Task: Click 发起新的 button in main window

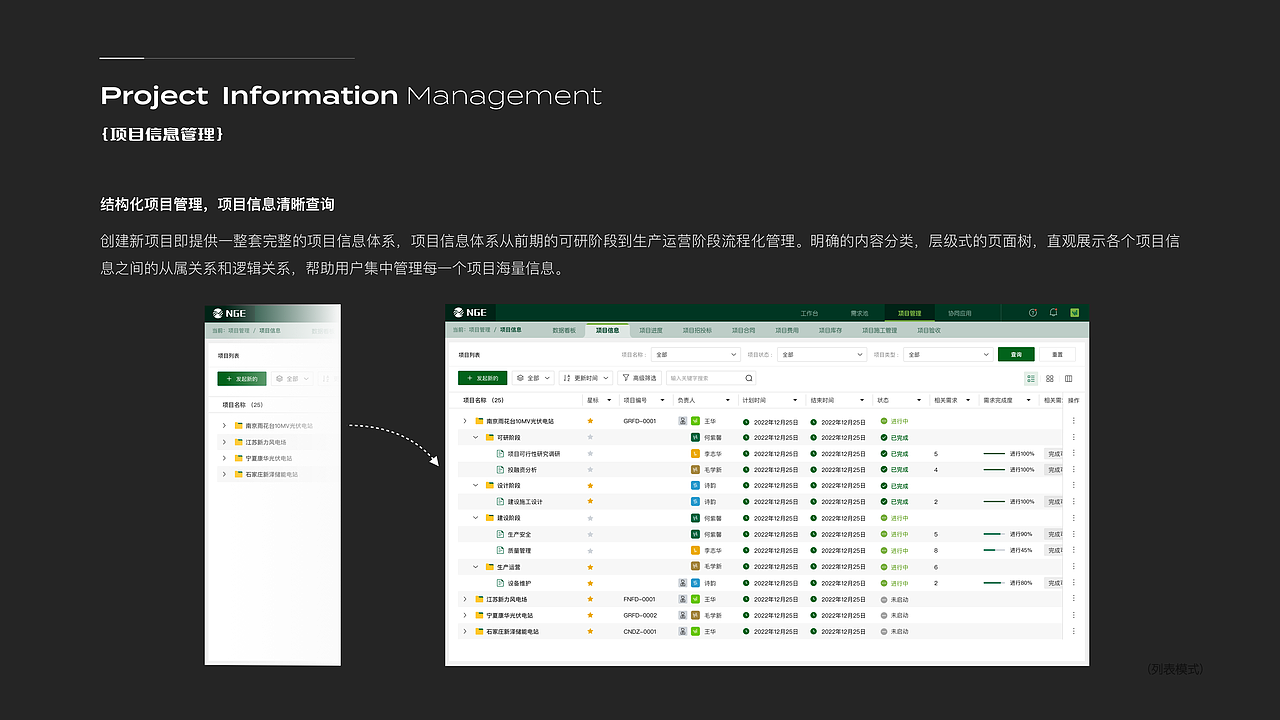Action: coord(482,378)
